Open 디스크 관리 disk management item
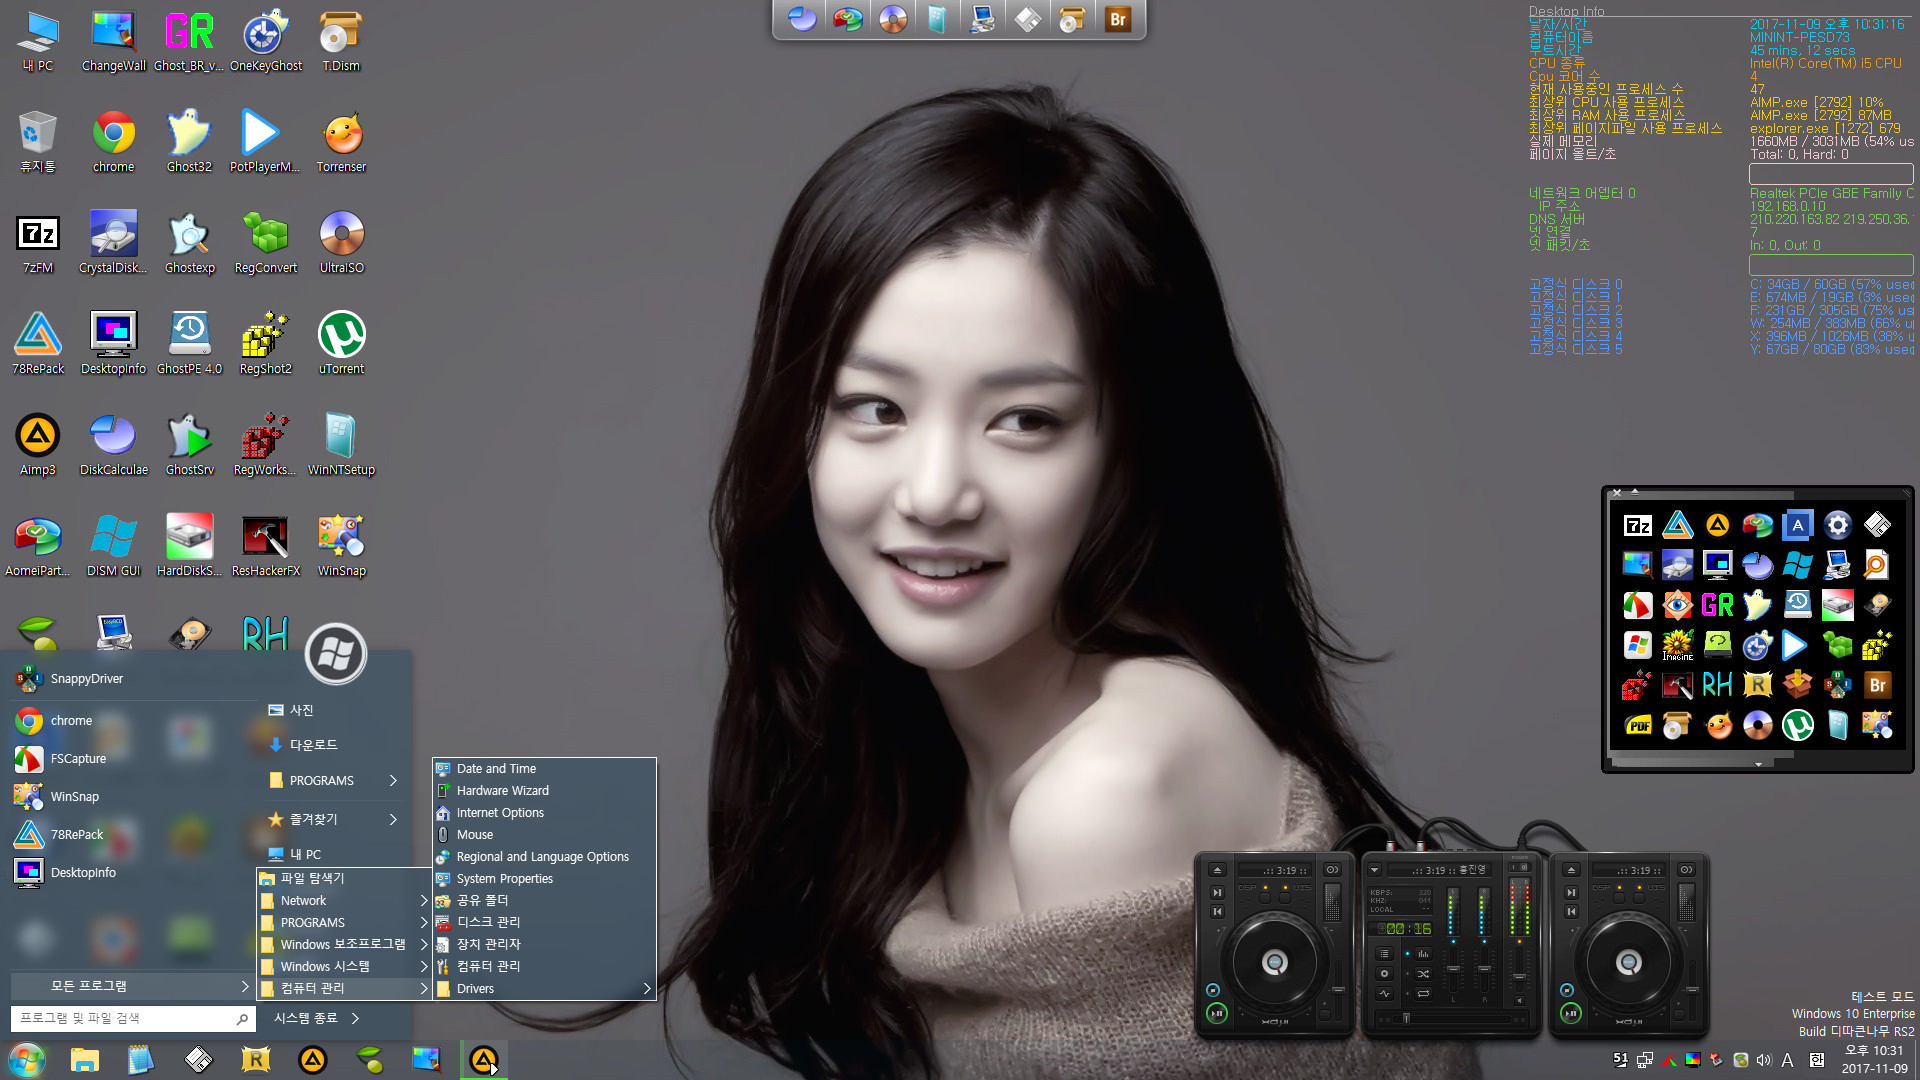Screen dimensions: 1920x1080 [544, 922]
